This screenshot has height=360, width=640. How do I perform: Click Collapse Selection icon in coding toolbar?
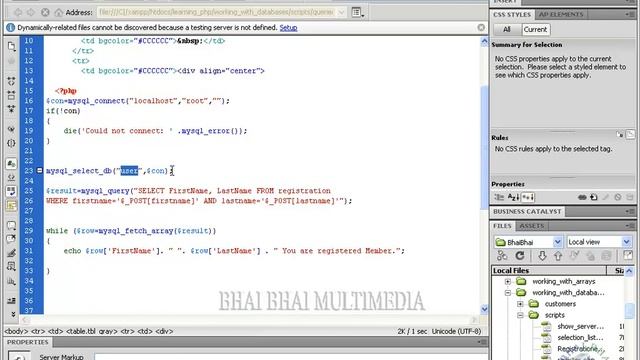point(11,96)
